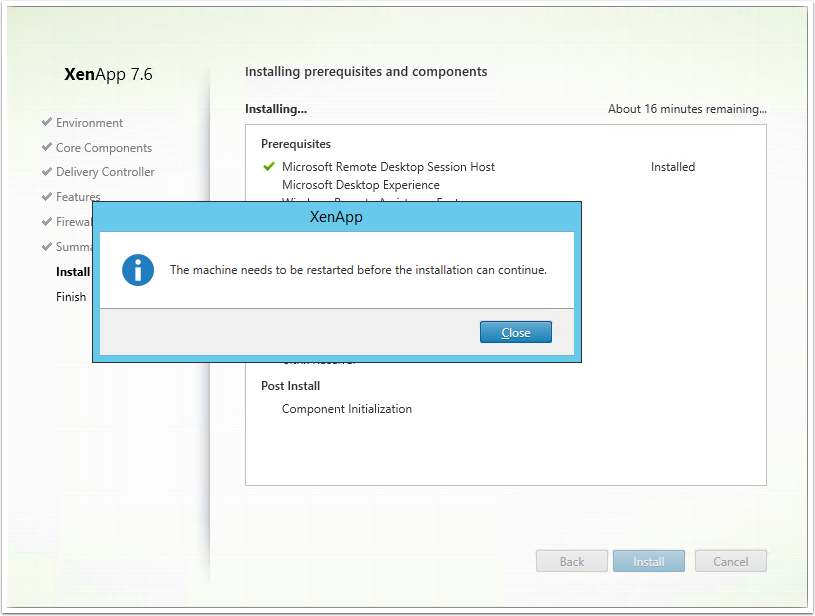Select the Install step in sidebar
This screenshot has width=815, height=616.
coord(73,272)
